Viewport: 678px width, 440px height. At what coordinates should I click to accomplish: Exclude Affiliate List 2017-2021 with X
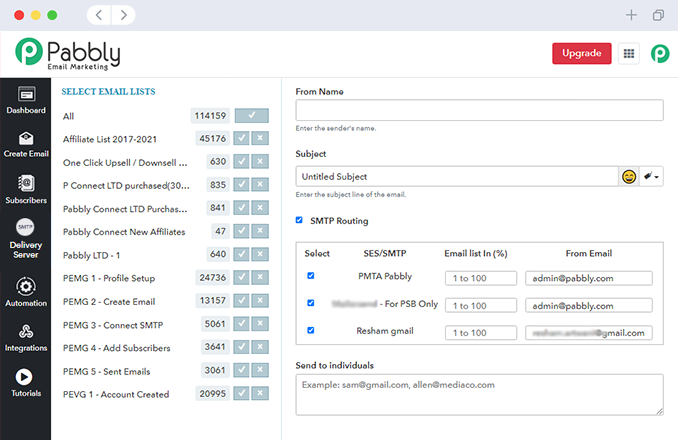pos(260,138)
